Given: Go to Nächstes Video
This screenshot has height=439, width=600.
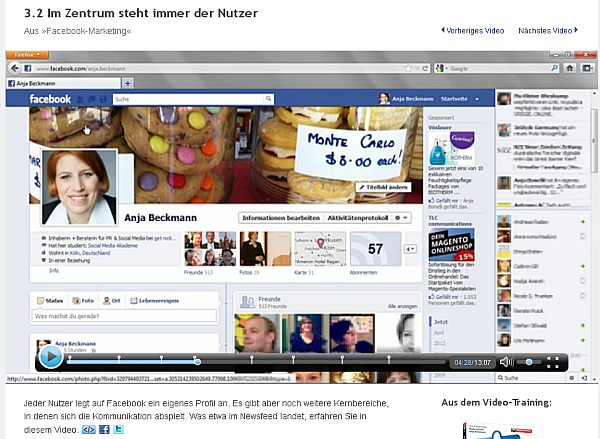Looking at the screenshot, I should click(x=547, y=31).
